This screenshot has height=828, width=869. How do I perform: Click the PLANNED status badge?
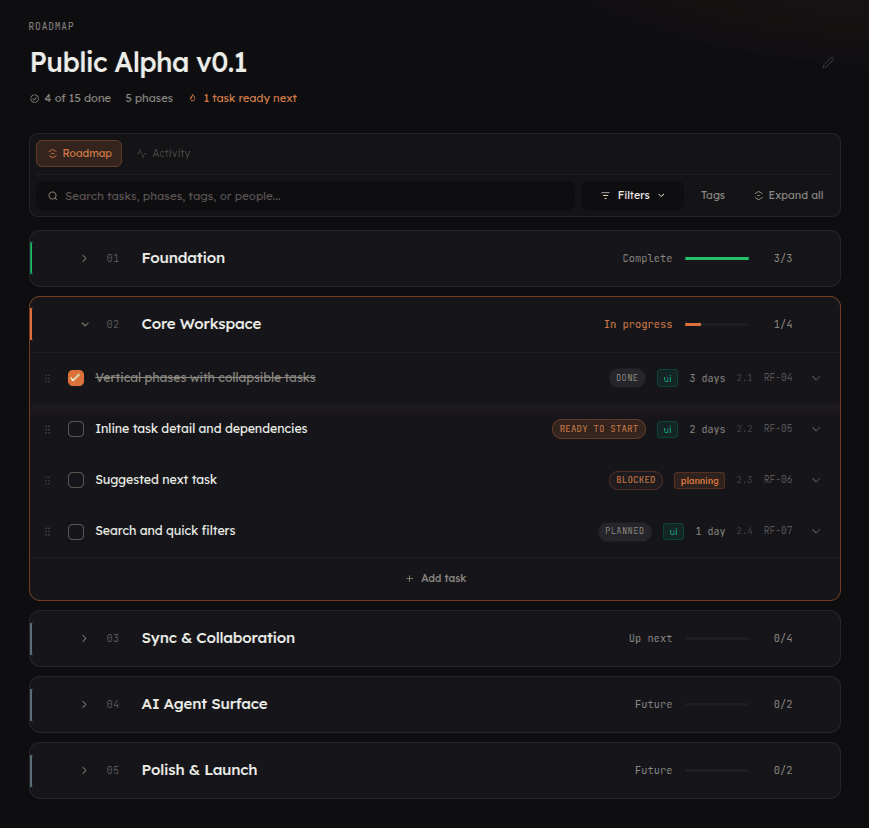[x=625, y=531]
